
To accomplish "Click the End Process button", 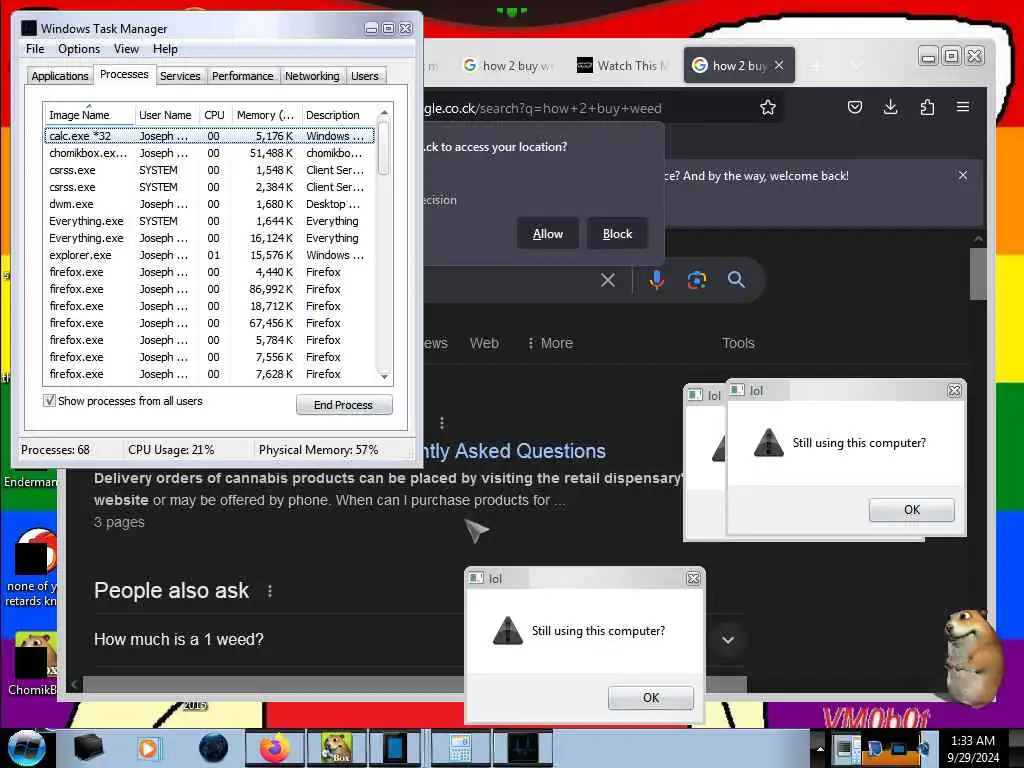I will 344,405.
